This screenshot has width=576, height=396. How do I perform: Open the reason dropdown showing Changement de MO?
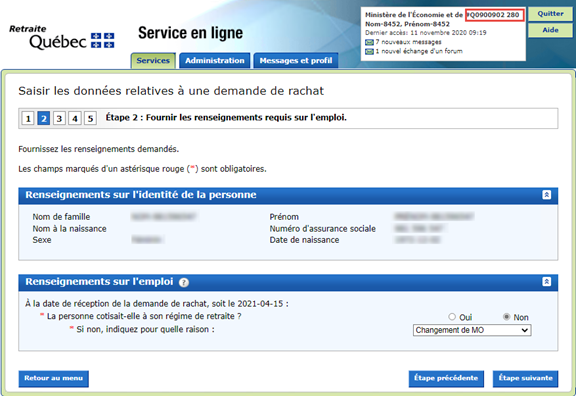(x=472, y=330)
